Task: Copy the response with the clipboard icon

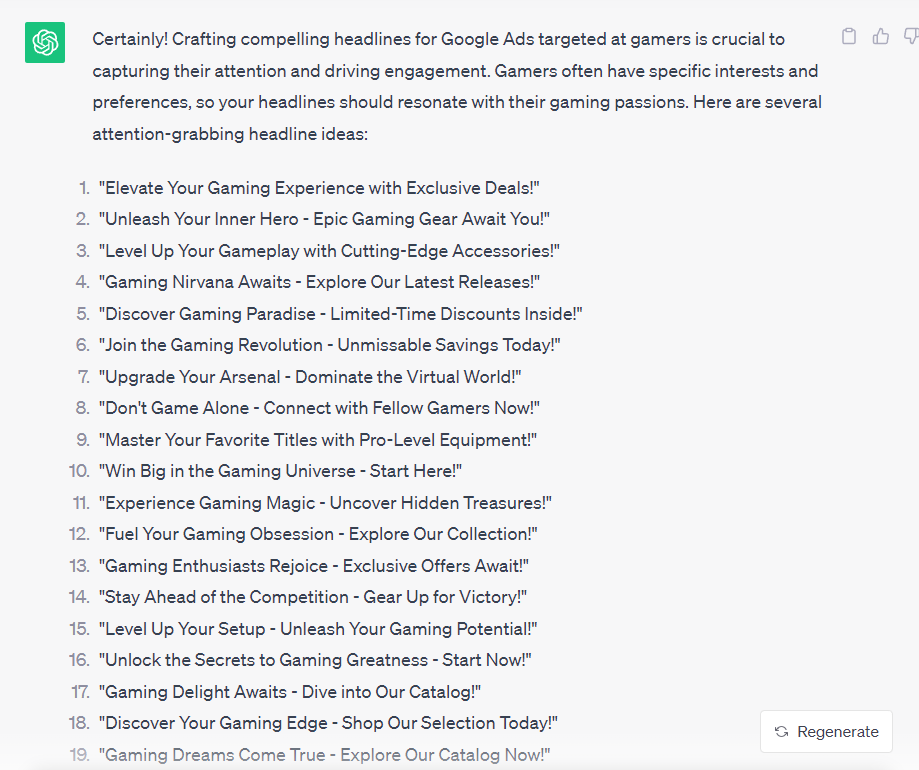Action: [849, 37]
